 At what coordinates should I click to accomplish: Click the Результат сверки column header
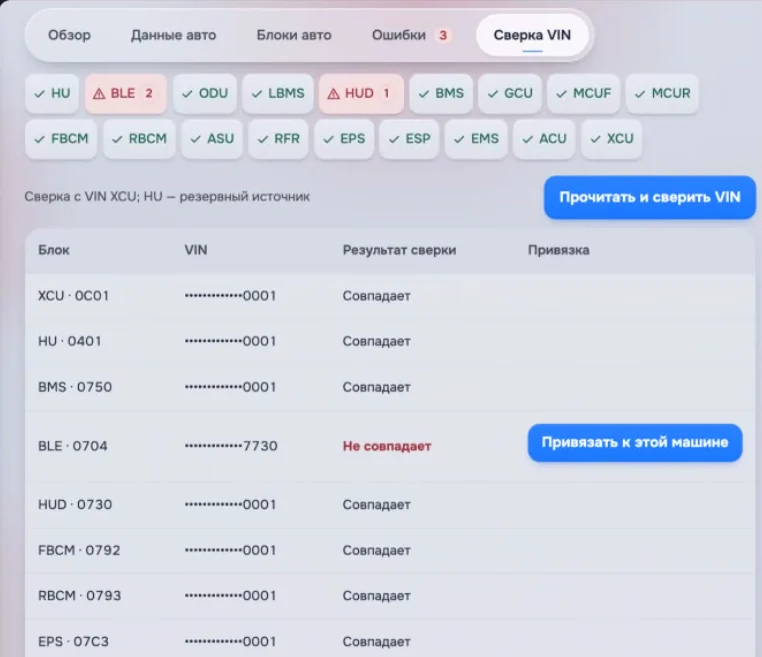(x=399, y=250)
